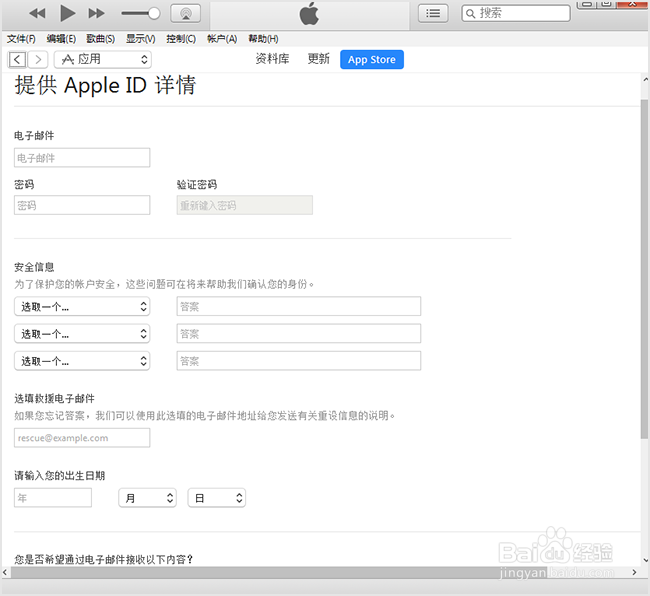Click the third 答案 answer field
The width and height of the screenshot is (650, 596).
pos(299,361)
